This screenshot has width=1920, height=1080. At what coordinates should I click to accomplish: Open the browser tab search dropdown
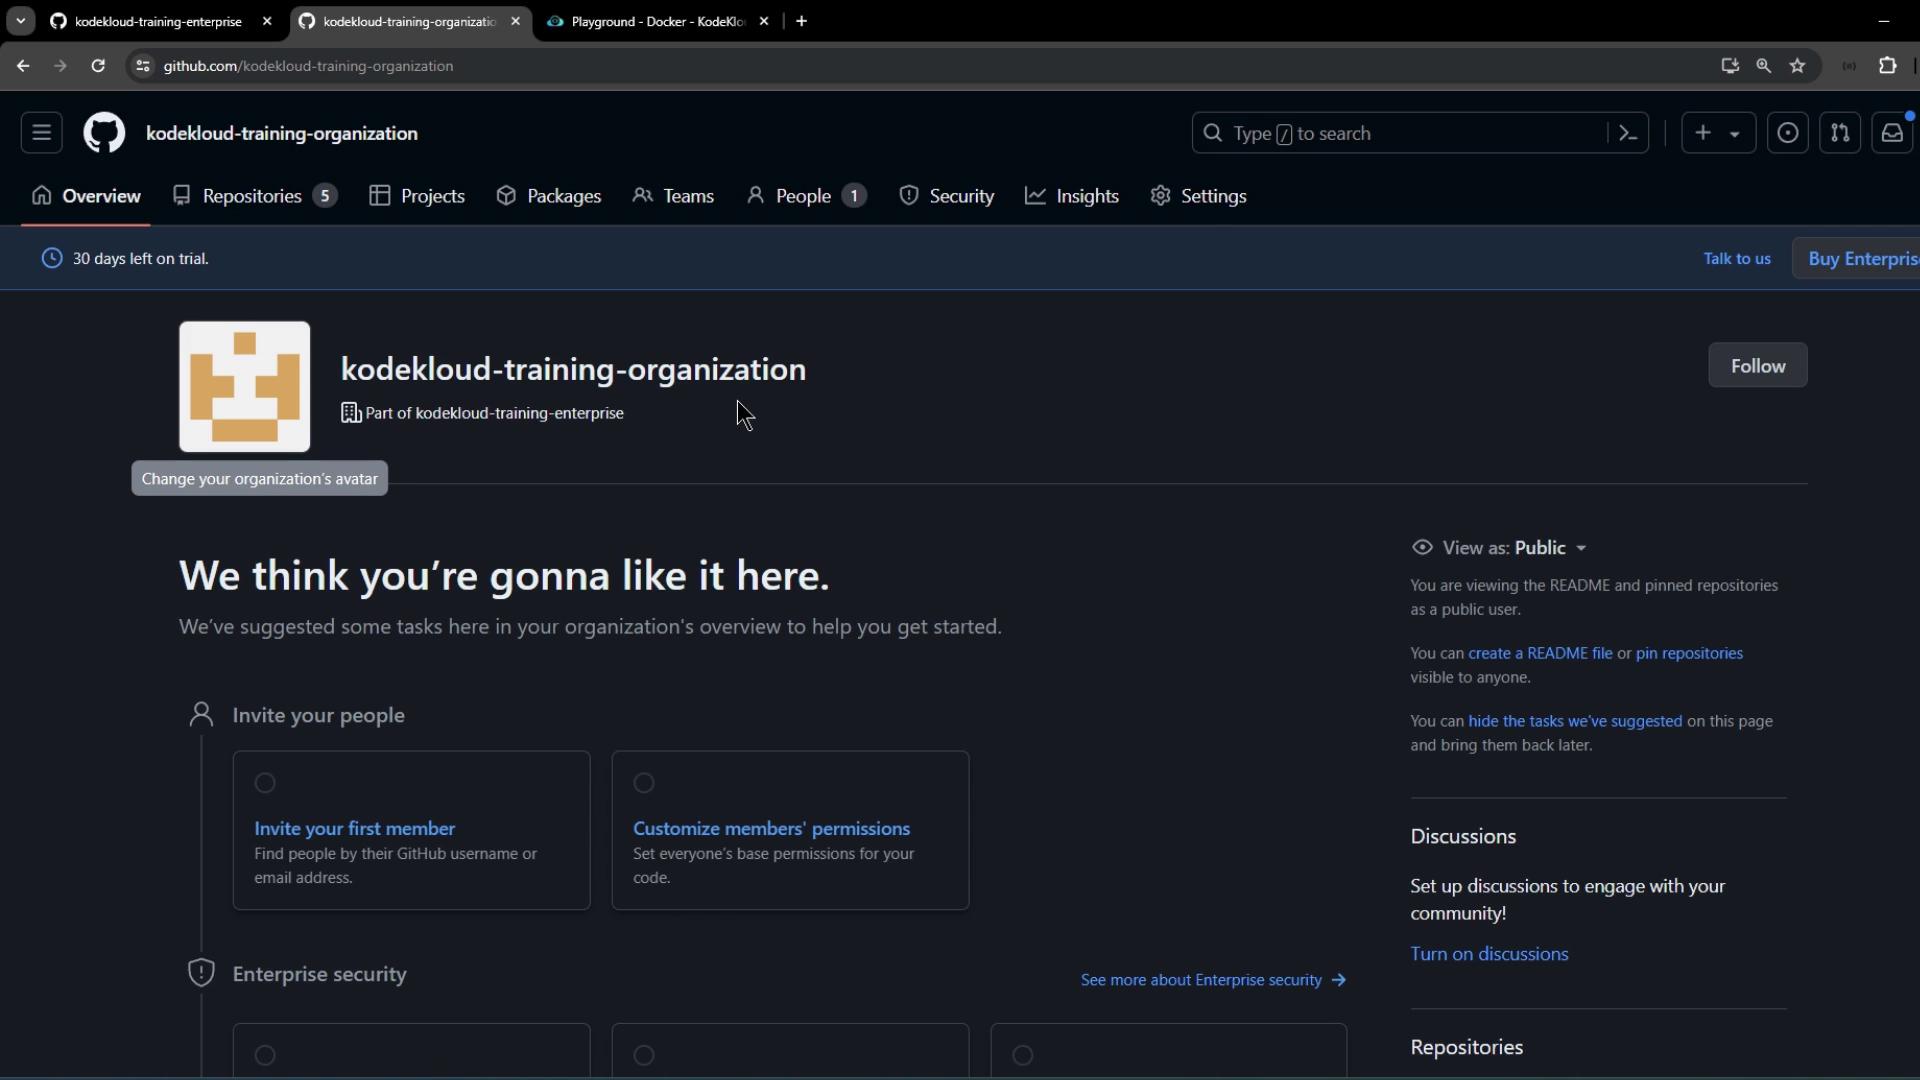tap(20, 21)
